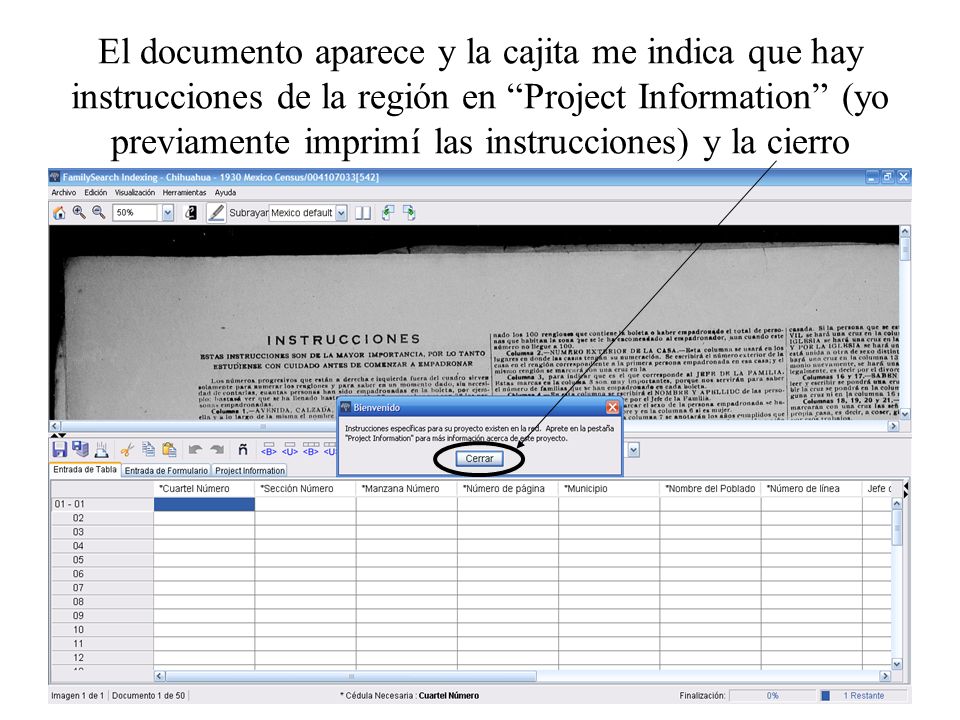Click the Redo arrow icon
960x720 pixels.
pos(217,450)
